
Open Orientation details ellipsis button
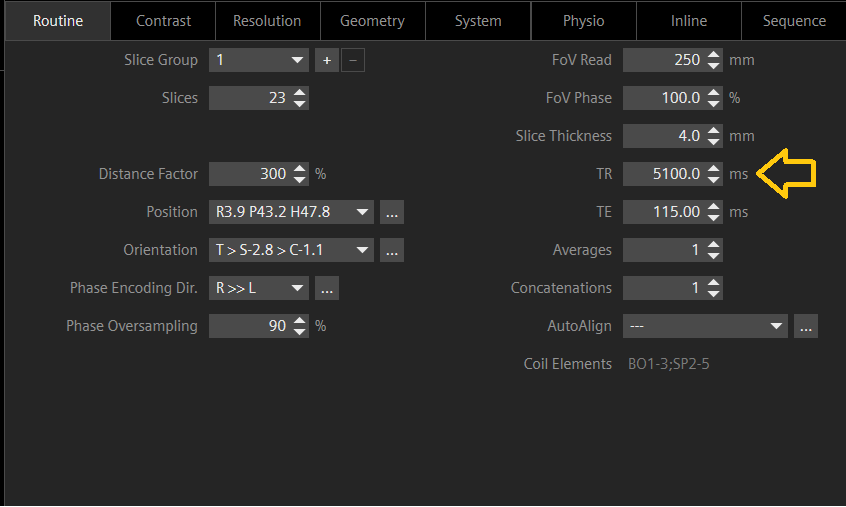pyautogui.click(x=392, y=250)
